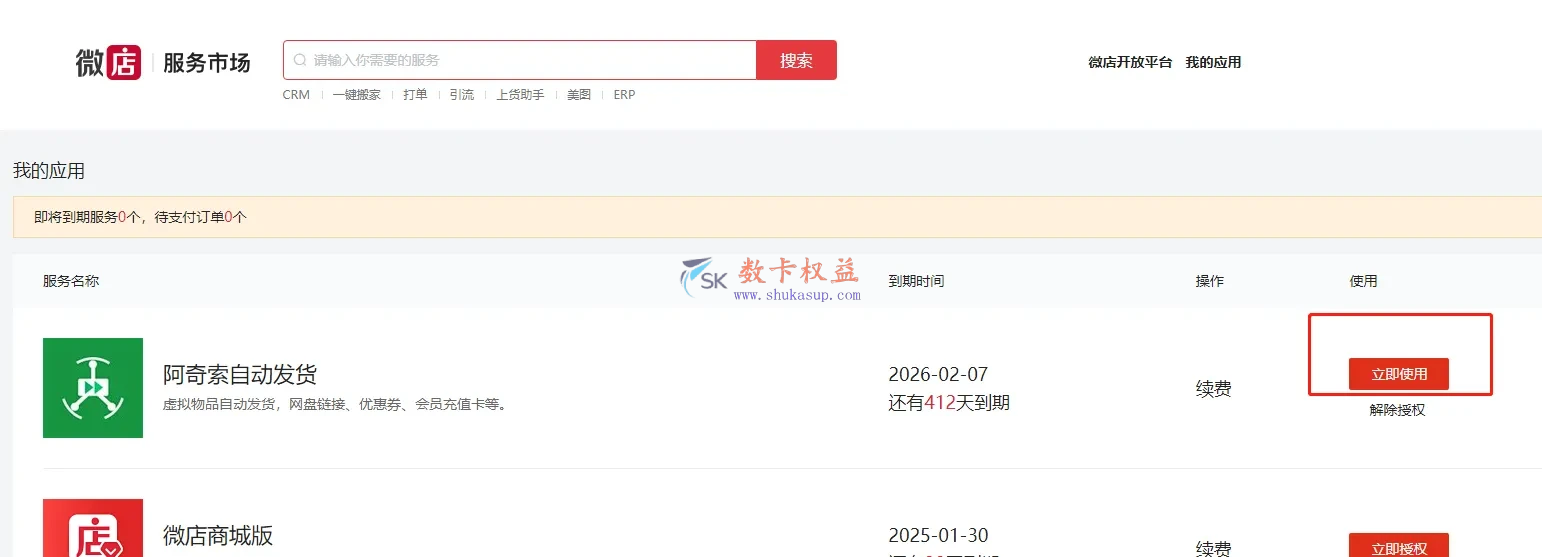
Task: Click the 阿奇索自动发货 service name
Action: point(240,375)
